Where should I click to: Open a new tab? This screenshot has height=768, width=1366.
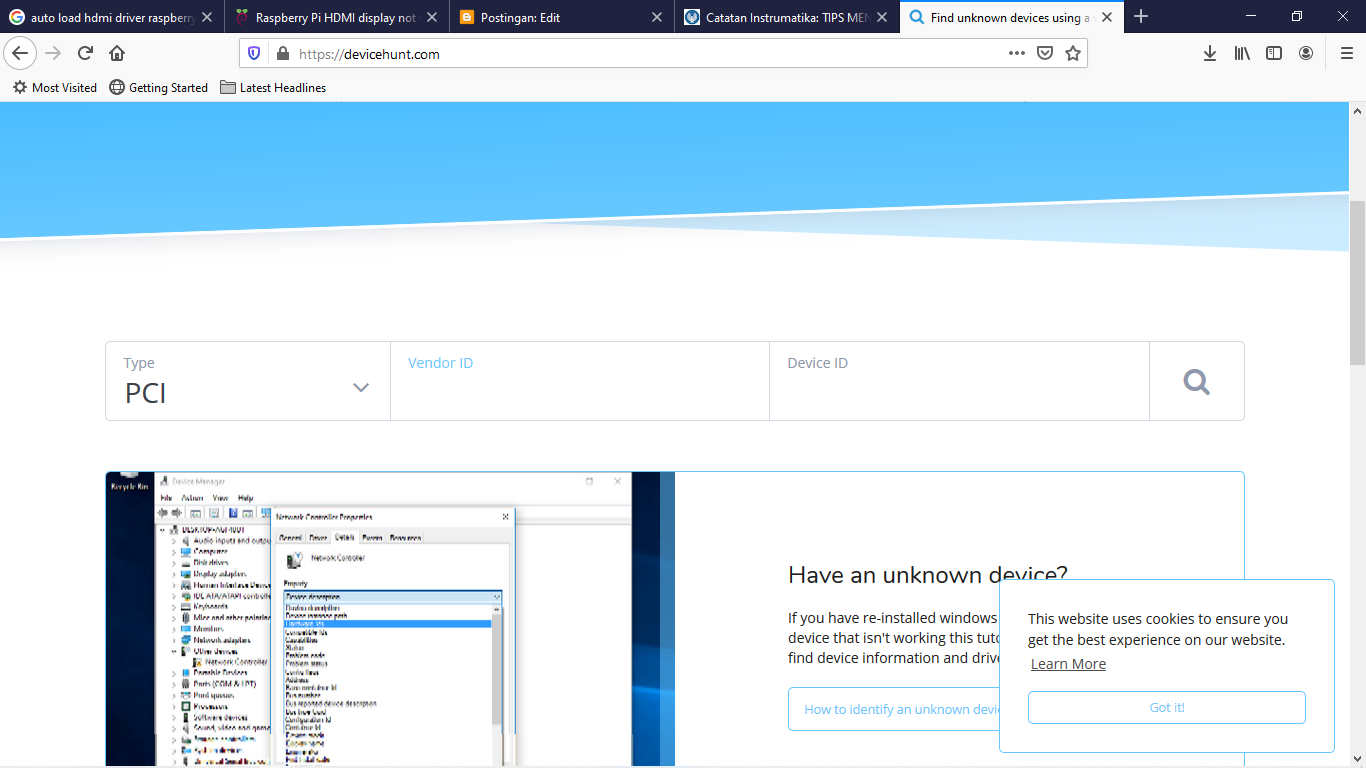[x=1141, y=17]
